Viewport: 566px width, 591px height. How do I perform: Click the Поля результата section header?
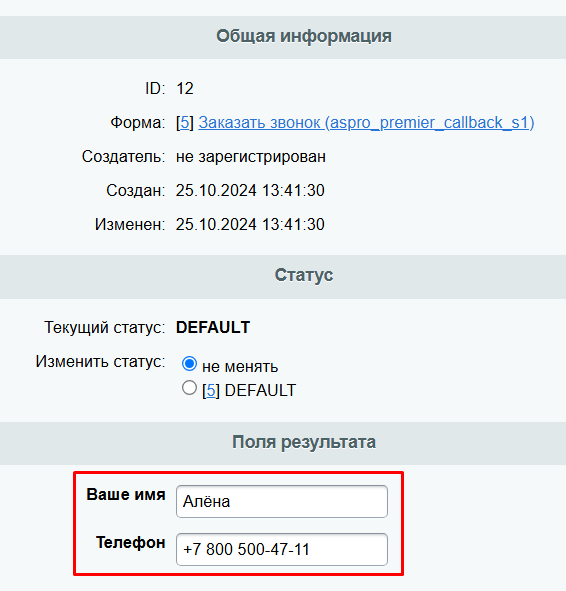pyautogui.click(x=304, y=442)
